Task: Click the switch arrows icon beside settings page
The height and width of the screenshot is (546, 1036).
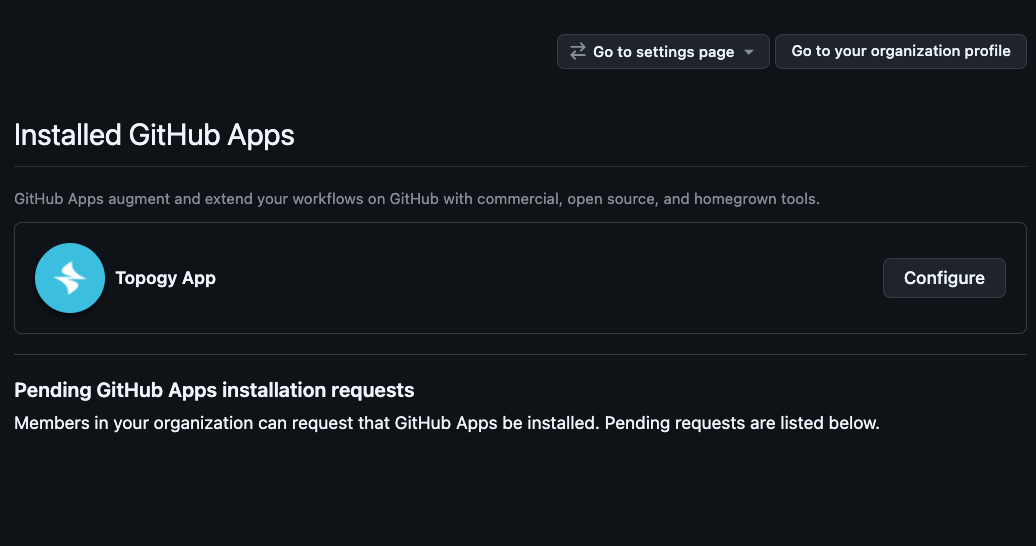Action: point(578,51)
